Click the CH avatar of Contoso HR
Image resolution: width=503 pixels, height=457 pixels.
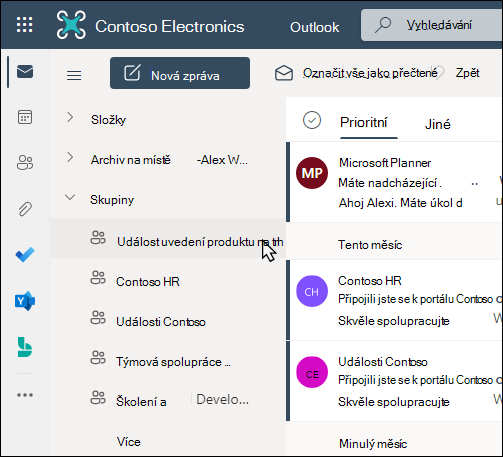(x=312, y=291)
